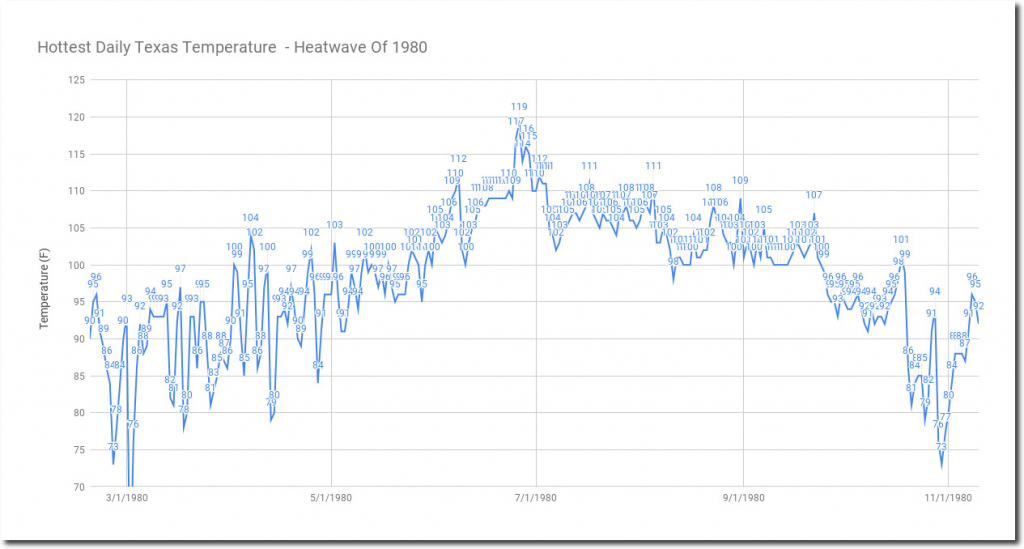Click the 3/1/1980 date axis label
This screenshot has width=1024, height=549.
coord(127,497)
